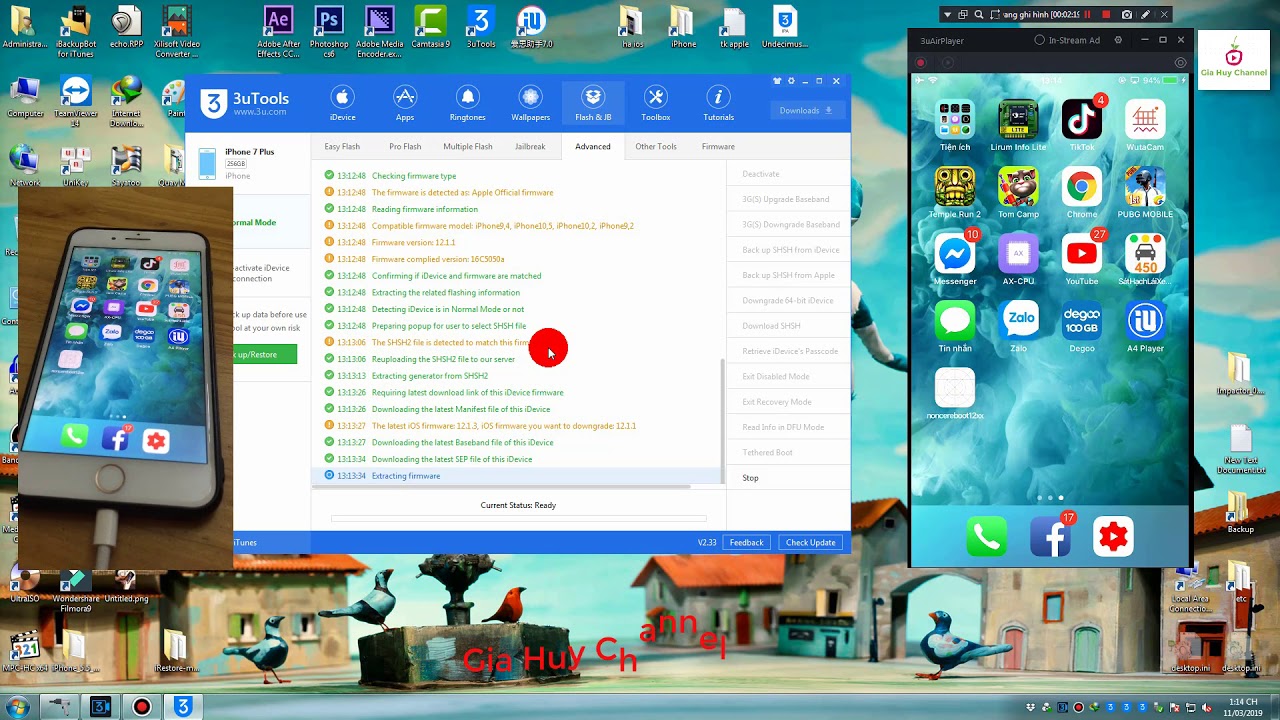This screenshot has width=1280, height=720.
Task: Open Windows Start menu
Action: (18, 707)
